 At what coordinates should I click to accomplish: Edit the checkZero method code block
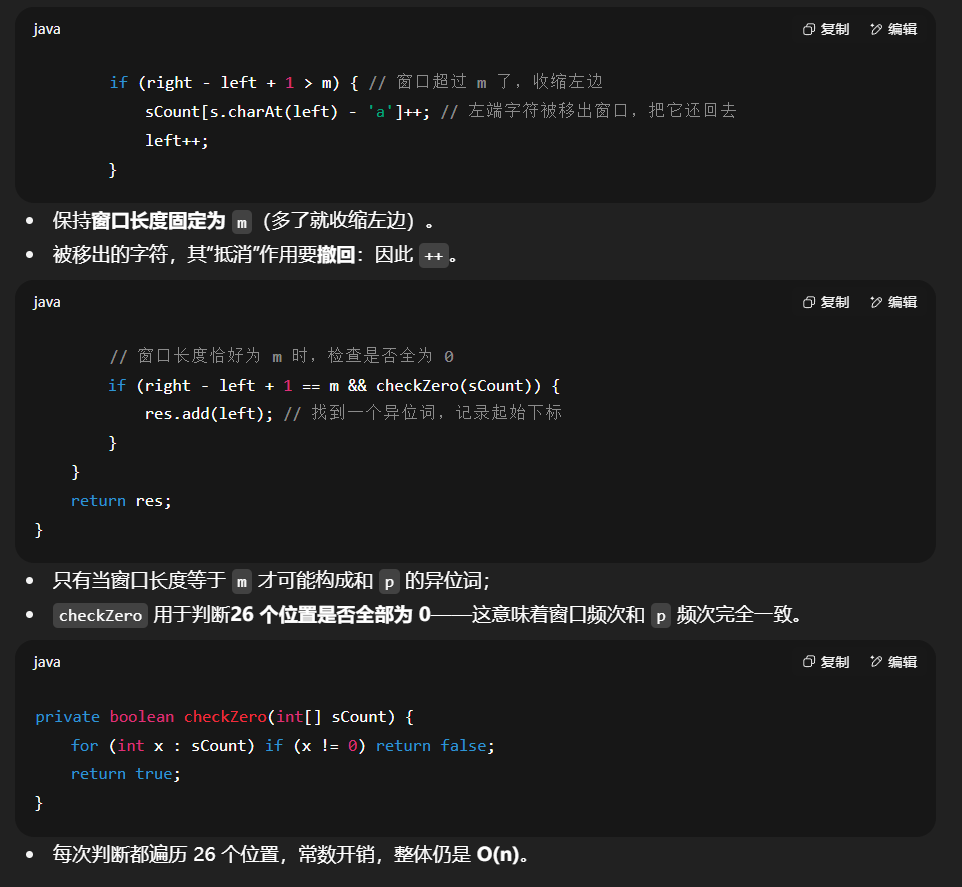893,661
